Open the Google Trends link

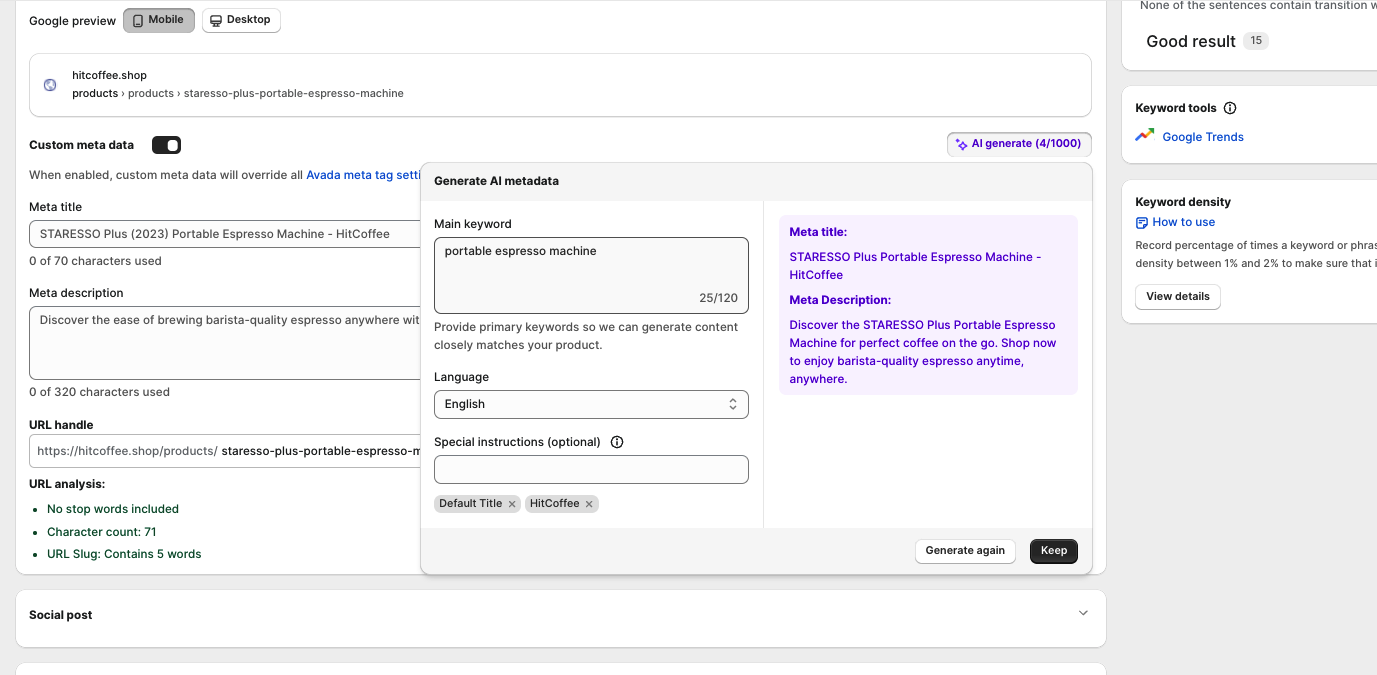[1202, 137]
